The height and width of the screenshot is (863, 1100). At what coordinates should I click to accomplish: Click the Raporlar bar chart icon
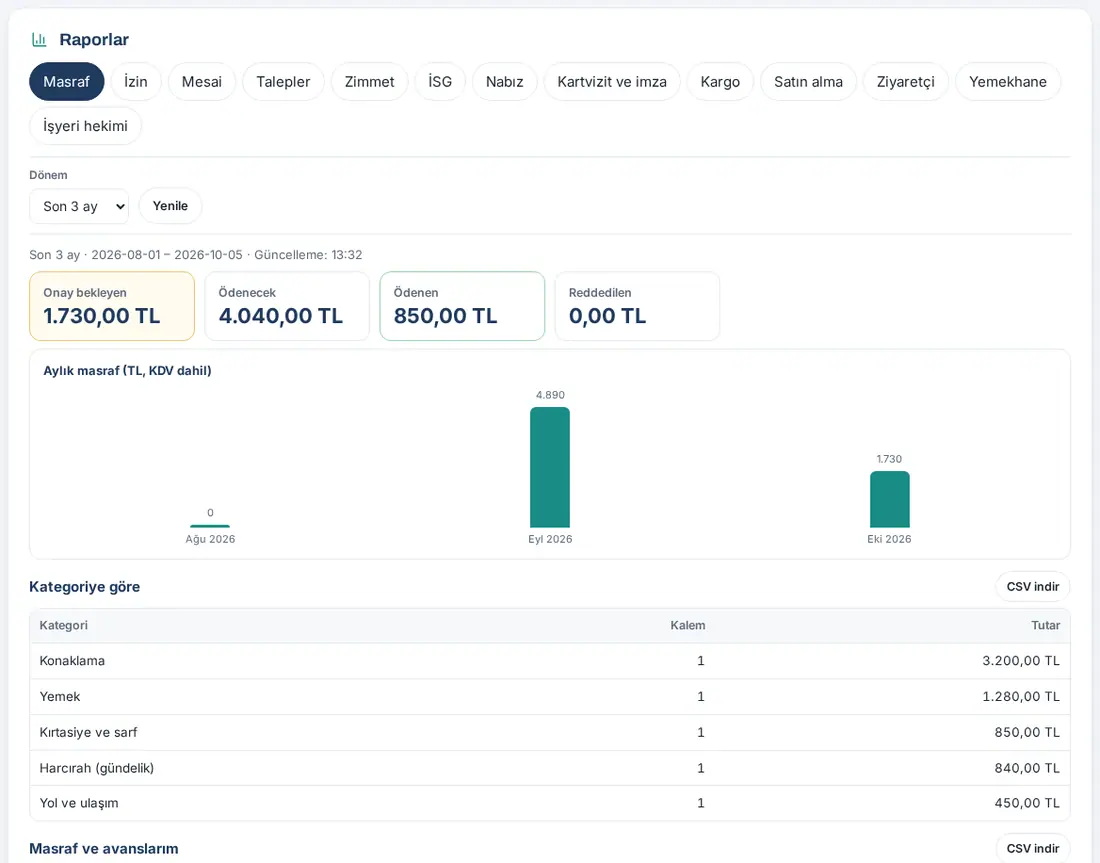tap(39, 40)
